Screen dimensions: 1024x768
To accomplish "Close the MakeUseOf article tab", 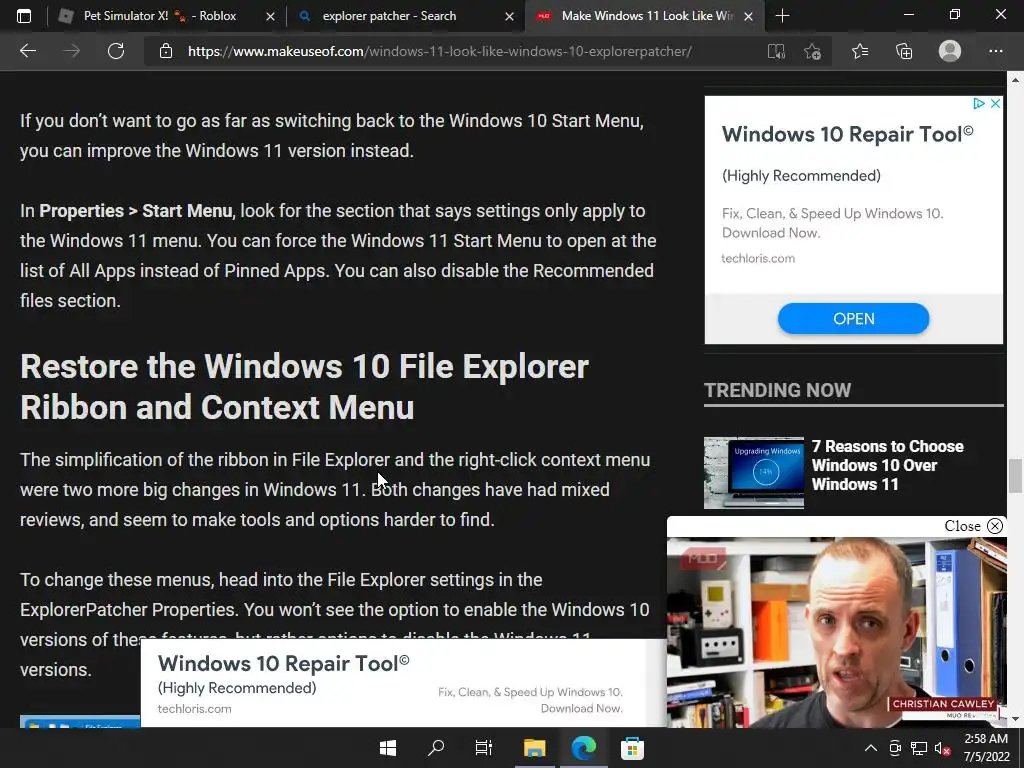I will click(x=749, y=16).
